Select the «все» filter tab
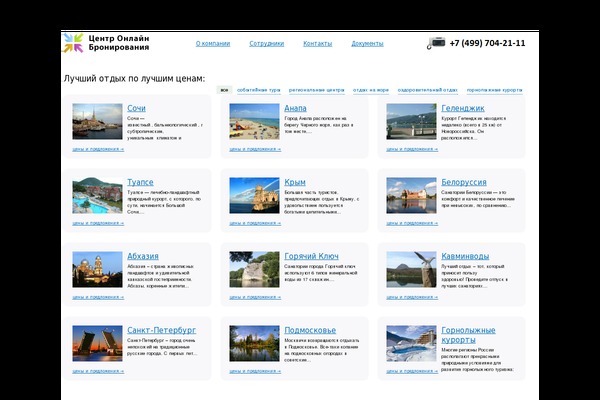Viewport: 600px width, 400px height. [x=224, y=90]
